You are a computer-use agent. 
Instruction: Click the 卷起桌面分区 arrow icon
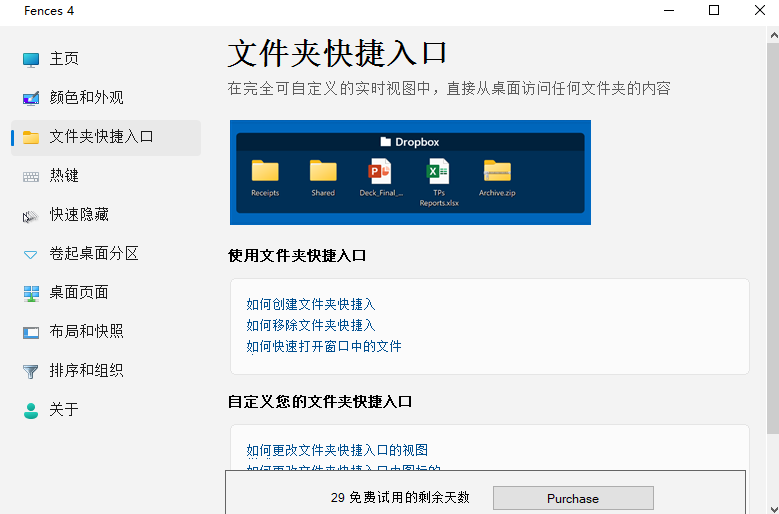(x=31, y=254)
